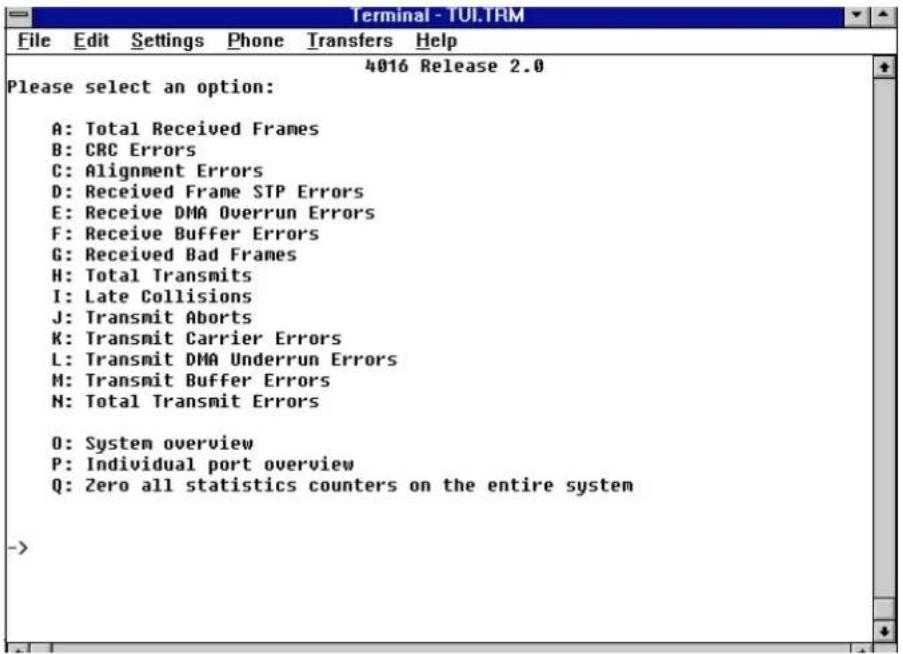
Task: Open the Phone menu
Action: click(x=255, y=40)
